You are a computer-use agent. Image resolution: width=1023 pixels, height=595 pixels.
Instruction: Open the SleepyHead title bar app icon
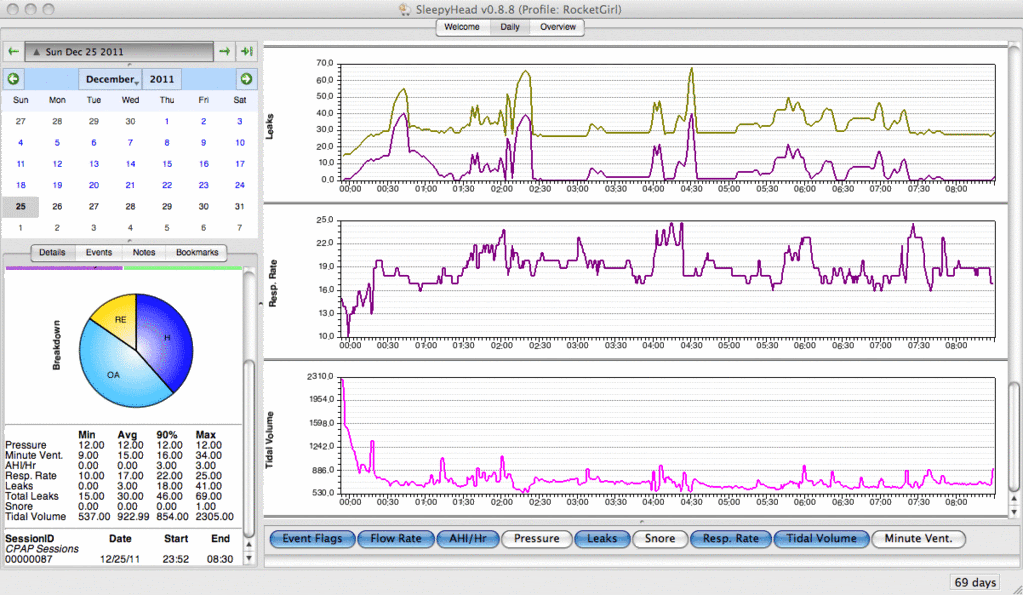[405, 9]
